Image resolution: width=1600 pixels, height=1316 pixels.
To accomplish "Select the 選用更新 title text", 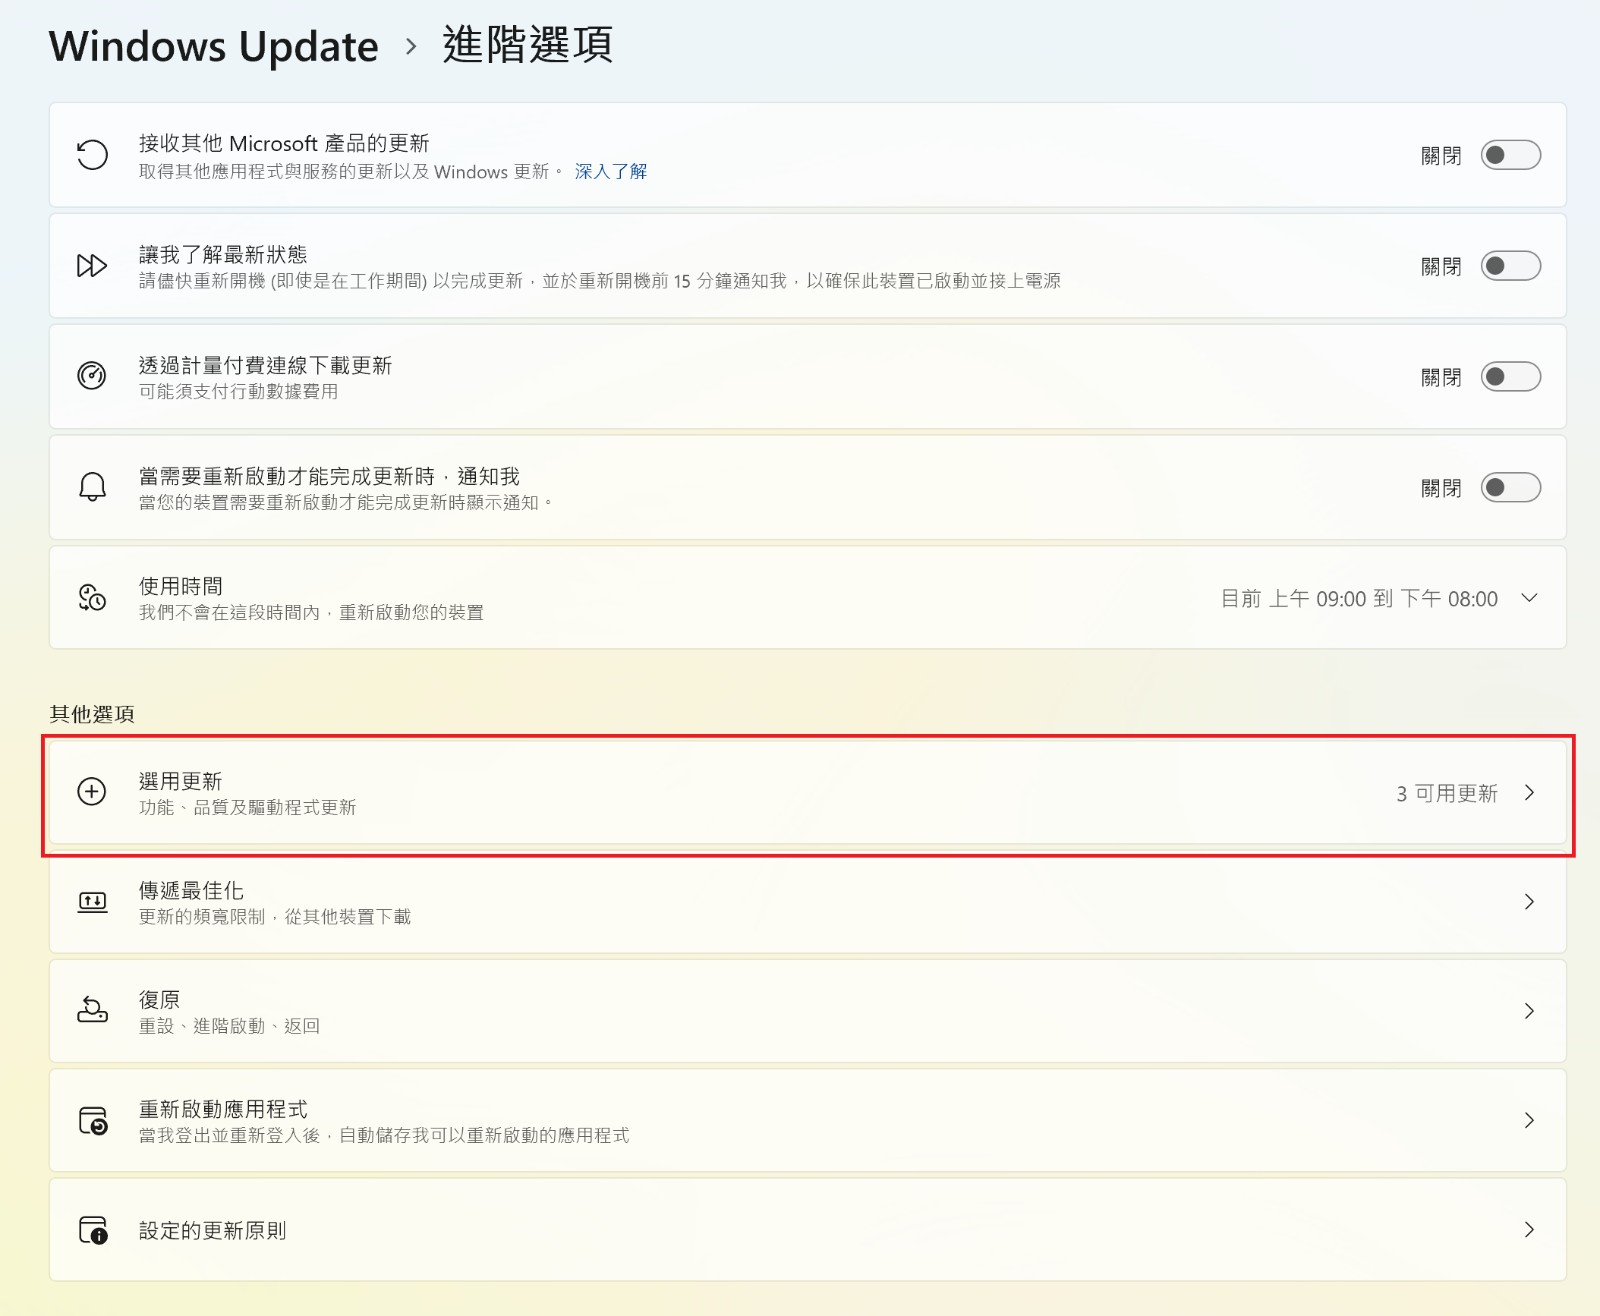I will tap(180, 781).
